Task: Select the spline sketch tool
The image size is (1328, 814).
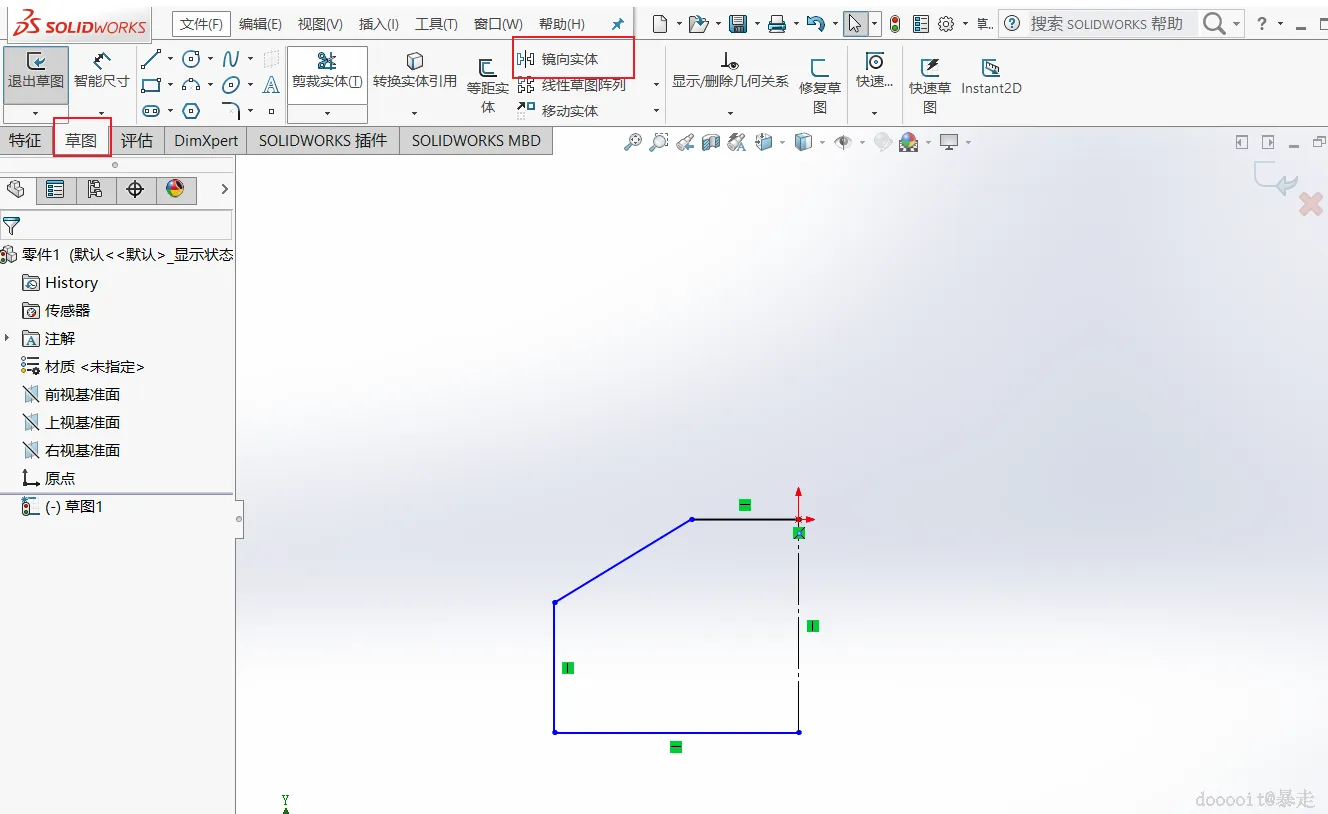Action: point(231,59)
